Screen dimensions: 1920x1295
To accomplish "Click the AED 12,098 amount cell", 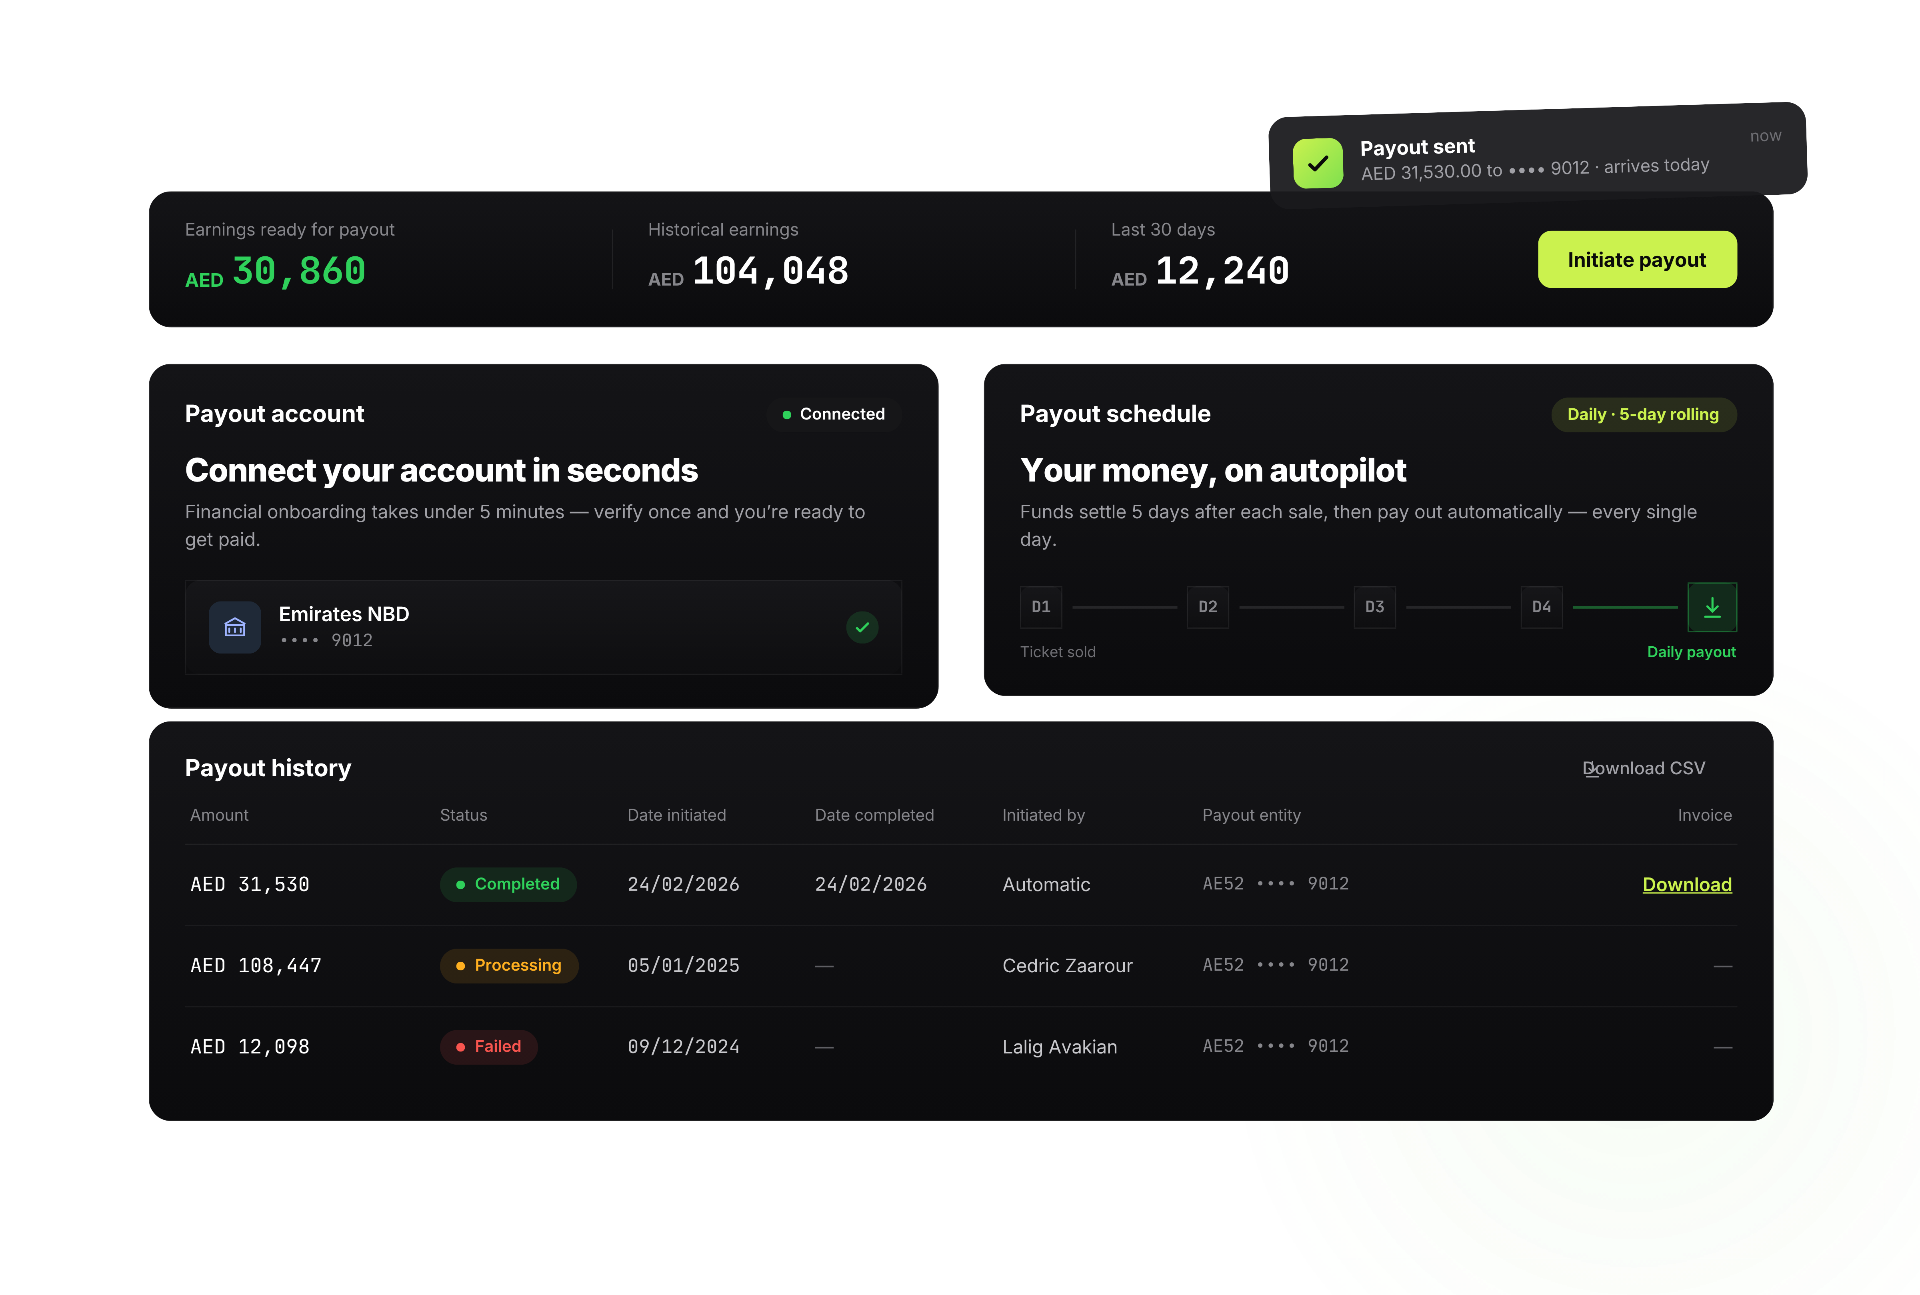I will click(x=250, y=1046).
